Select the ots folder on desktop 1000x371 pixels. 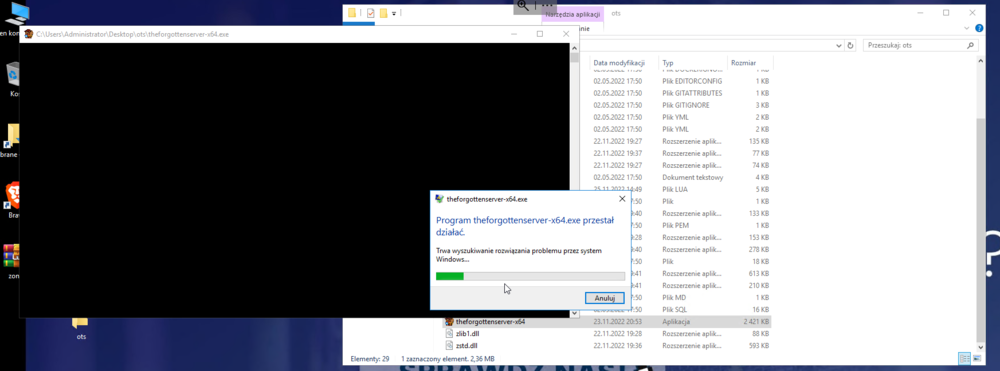[80, 326]
